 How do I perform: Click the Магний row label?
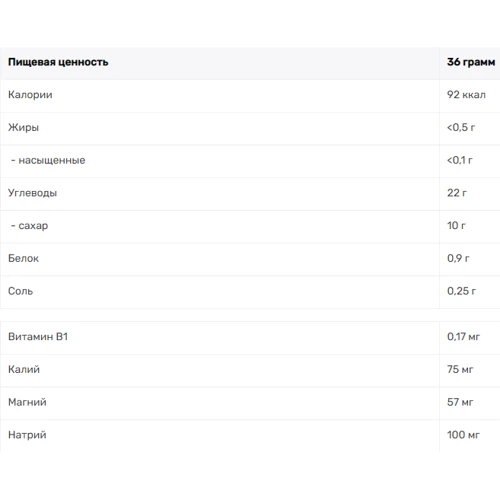click(27, 402)
